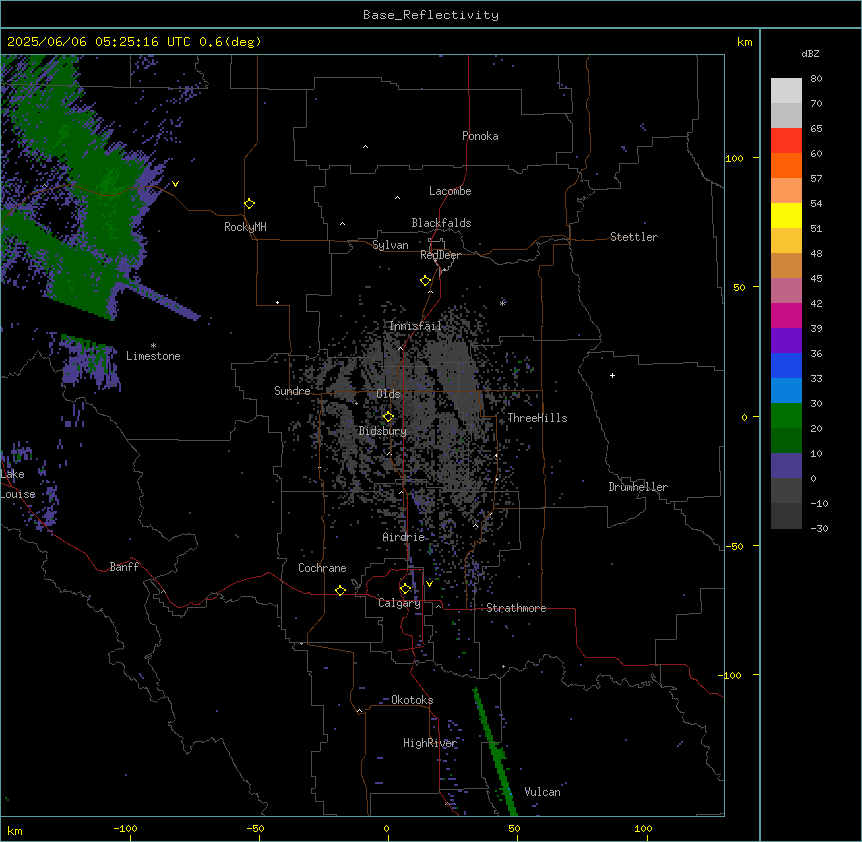Click the Stettler city label

pyautogui.click(x=634, y=237)
